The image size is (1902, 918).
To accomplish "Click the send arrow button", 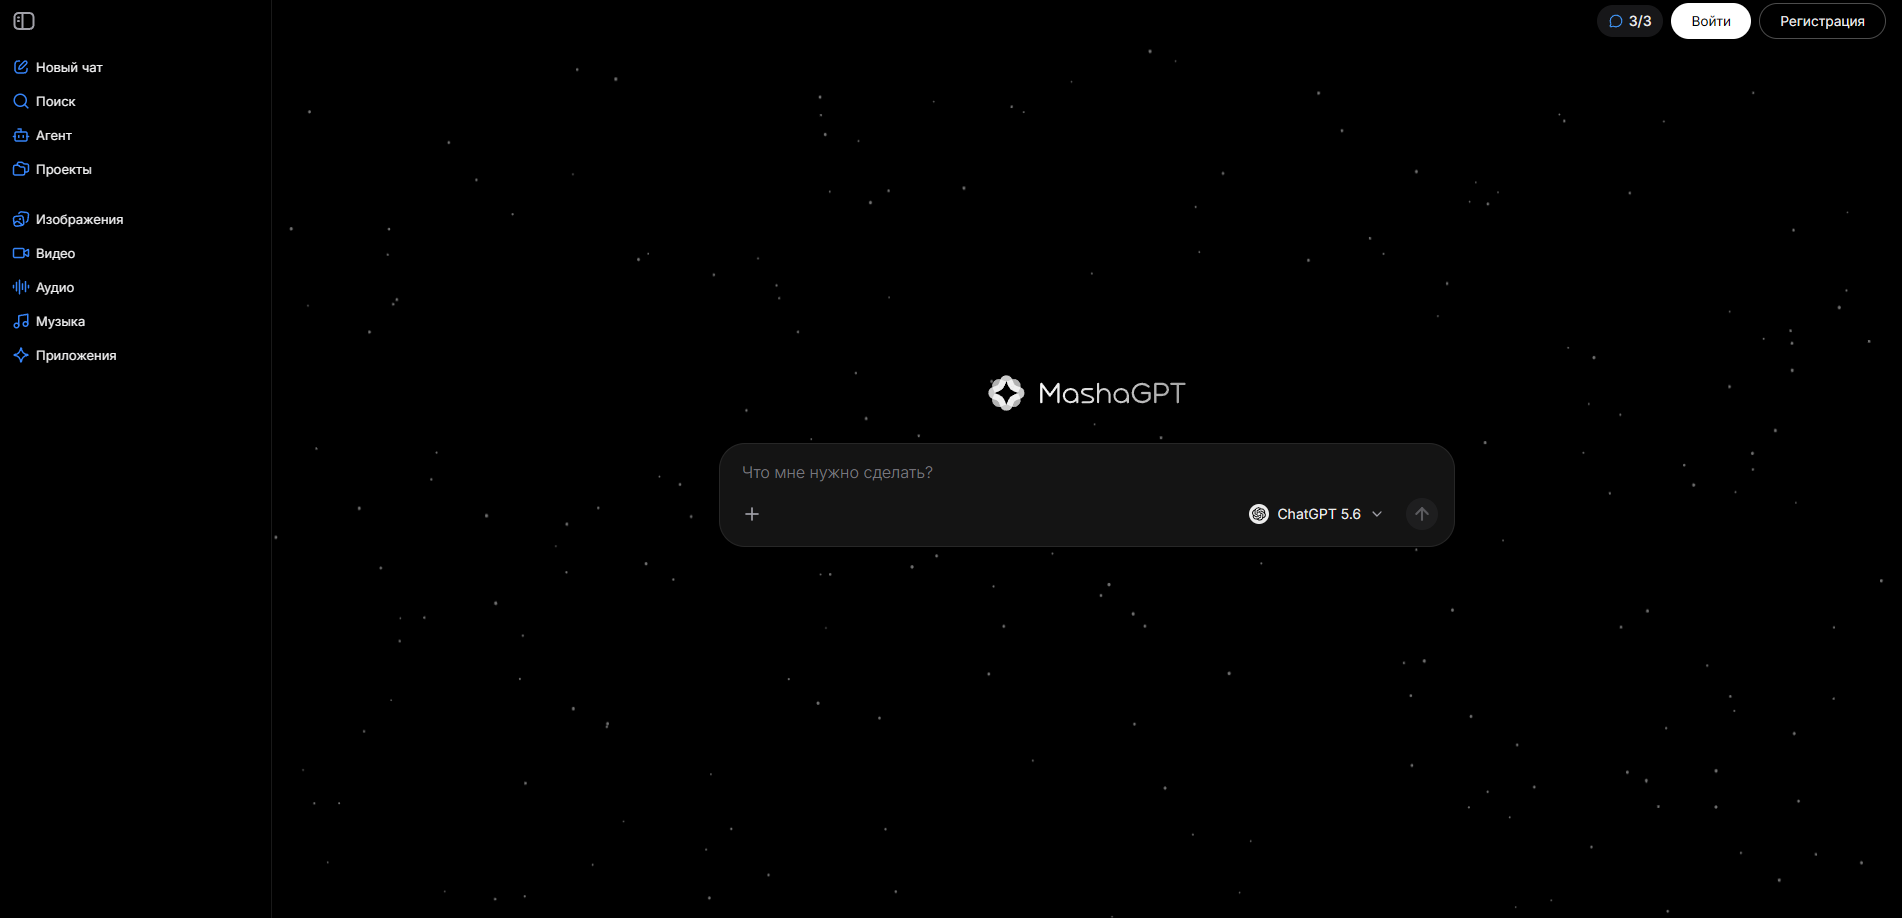I will click(1421, 514).
